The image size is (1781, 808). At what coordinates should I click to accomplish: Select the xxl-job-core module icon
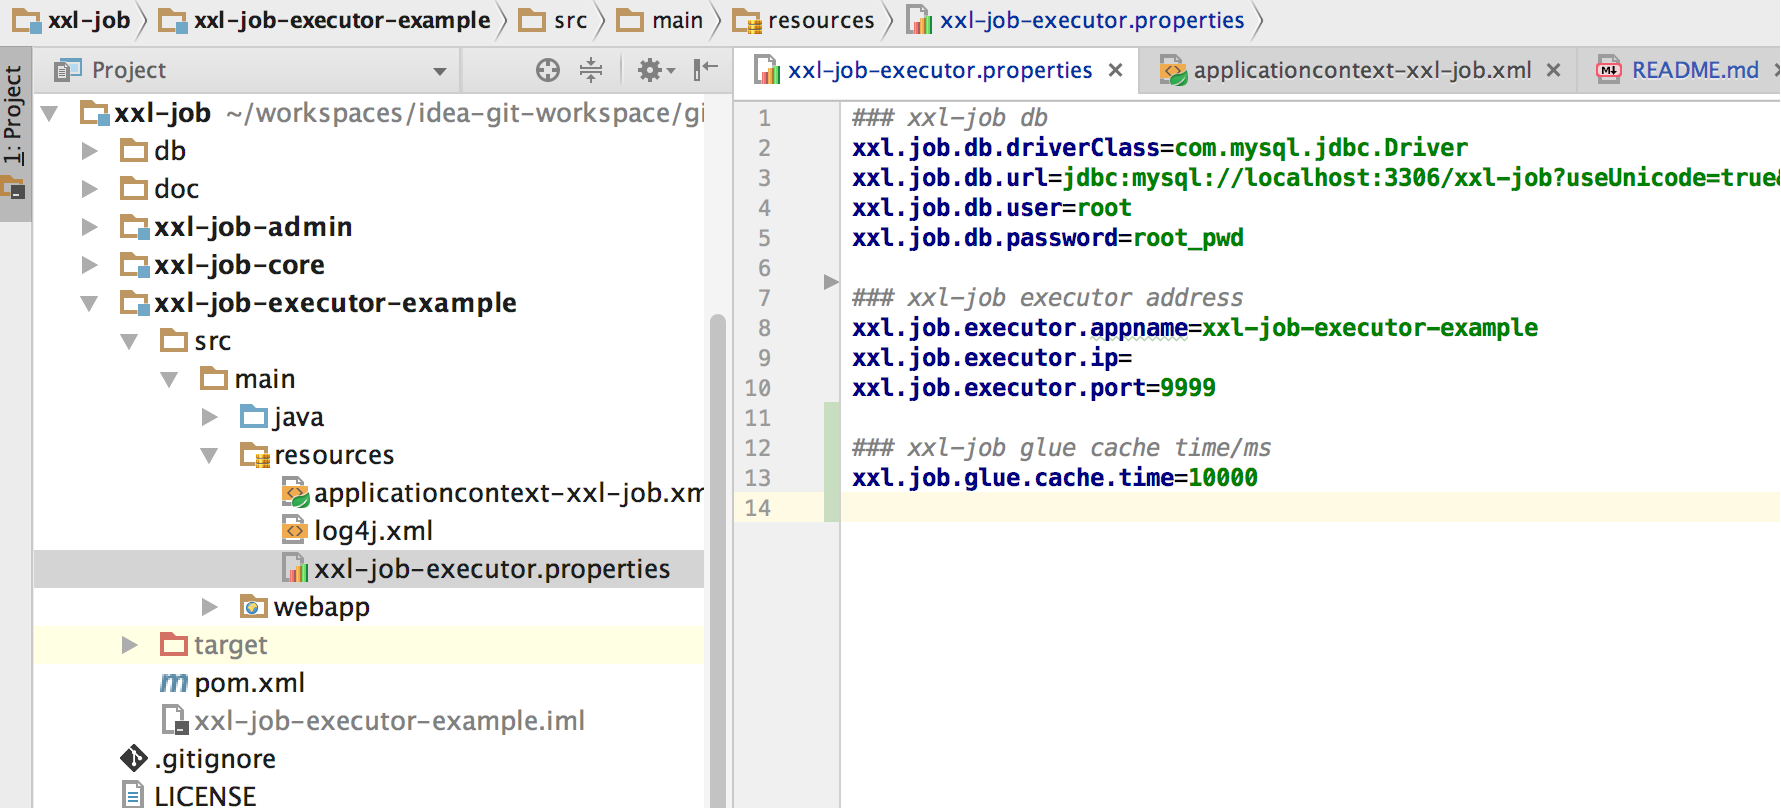[134, 265]
